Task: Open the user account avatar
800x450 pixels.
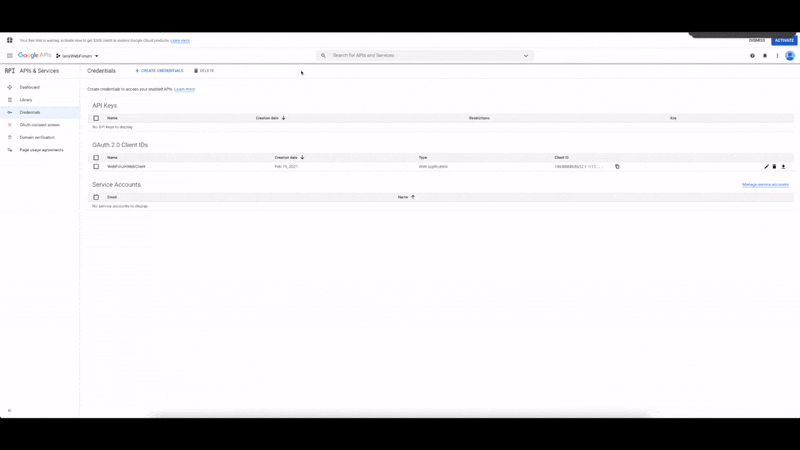Action: pyautogui.click(x=790, y=56)
